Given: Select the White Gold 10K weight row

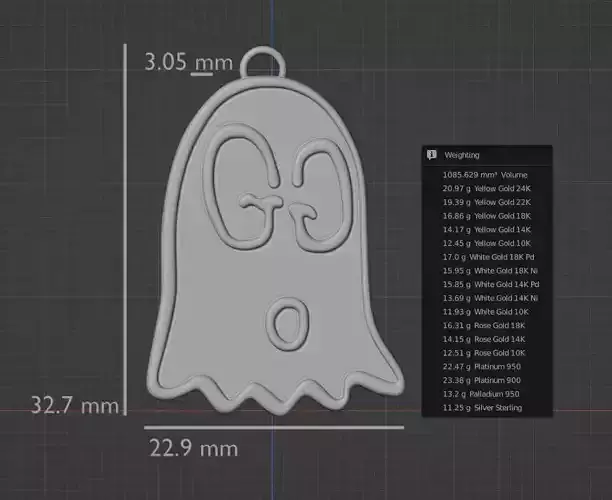Looking at the screenshot, I should point(486,312).
